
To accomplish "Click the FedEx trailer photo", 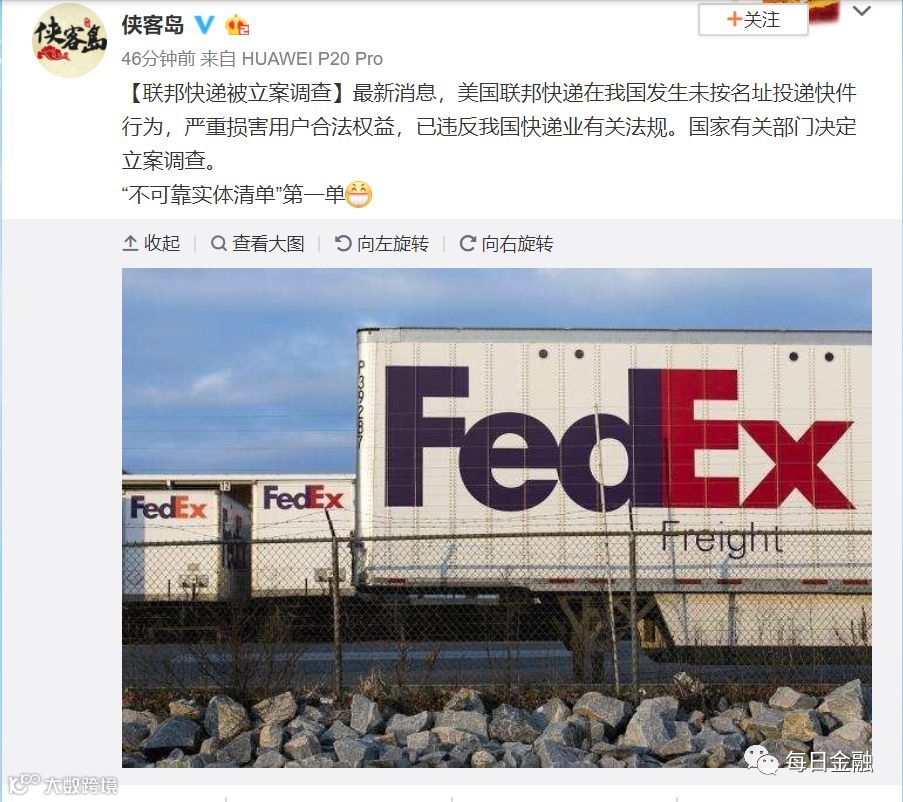I will point(496,518).
